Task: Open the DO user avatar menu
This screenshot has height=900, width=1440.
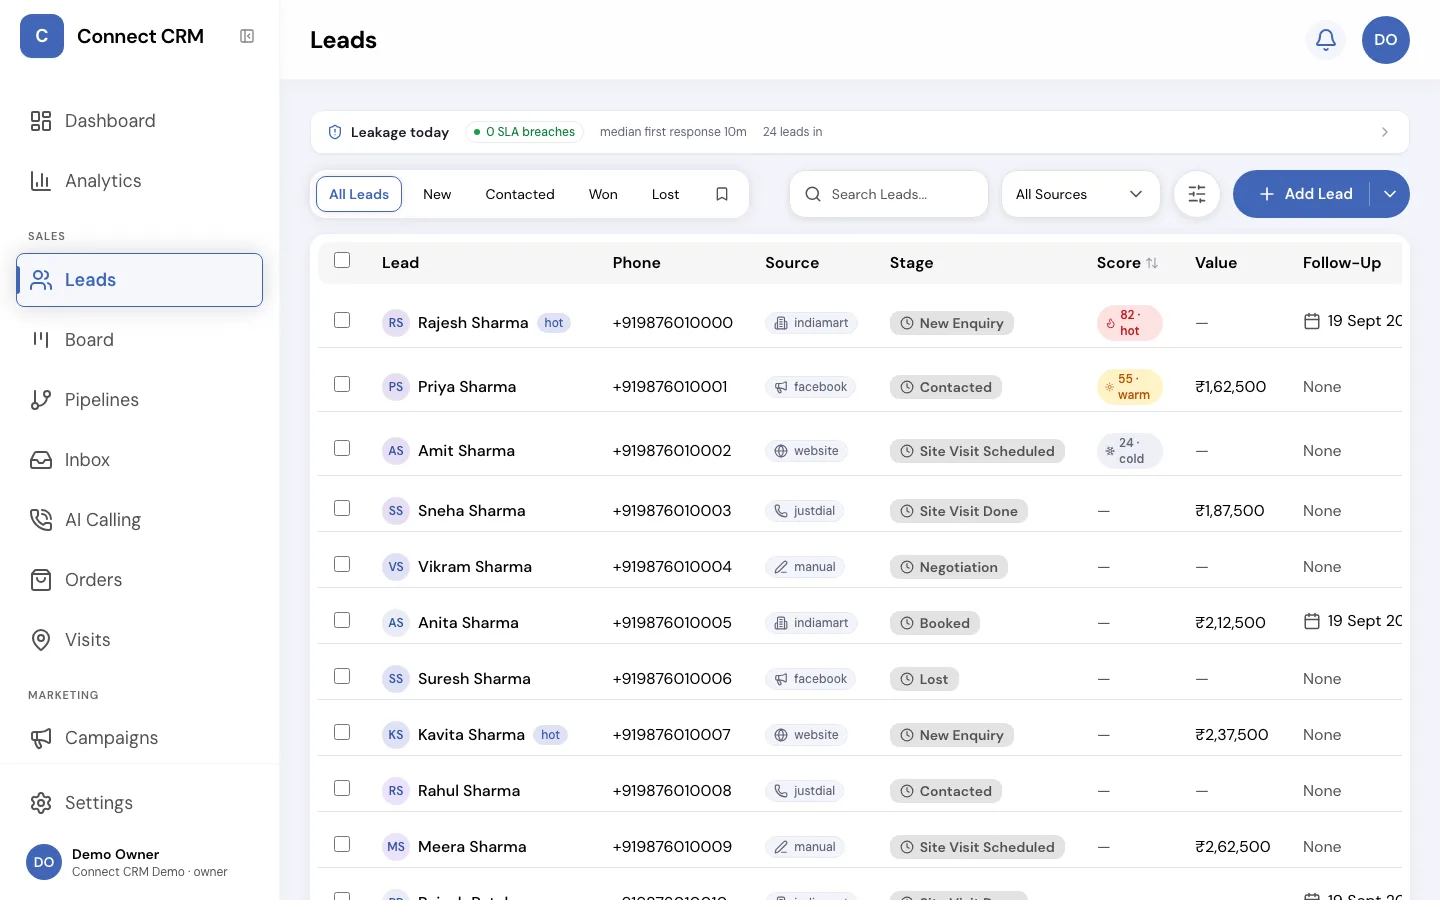Action: (x=1386, y=40)
